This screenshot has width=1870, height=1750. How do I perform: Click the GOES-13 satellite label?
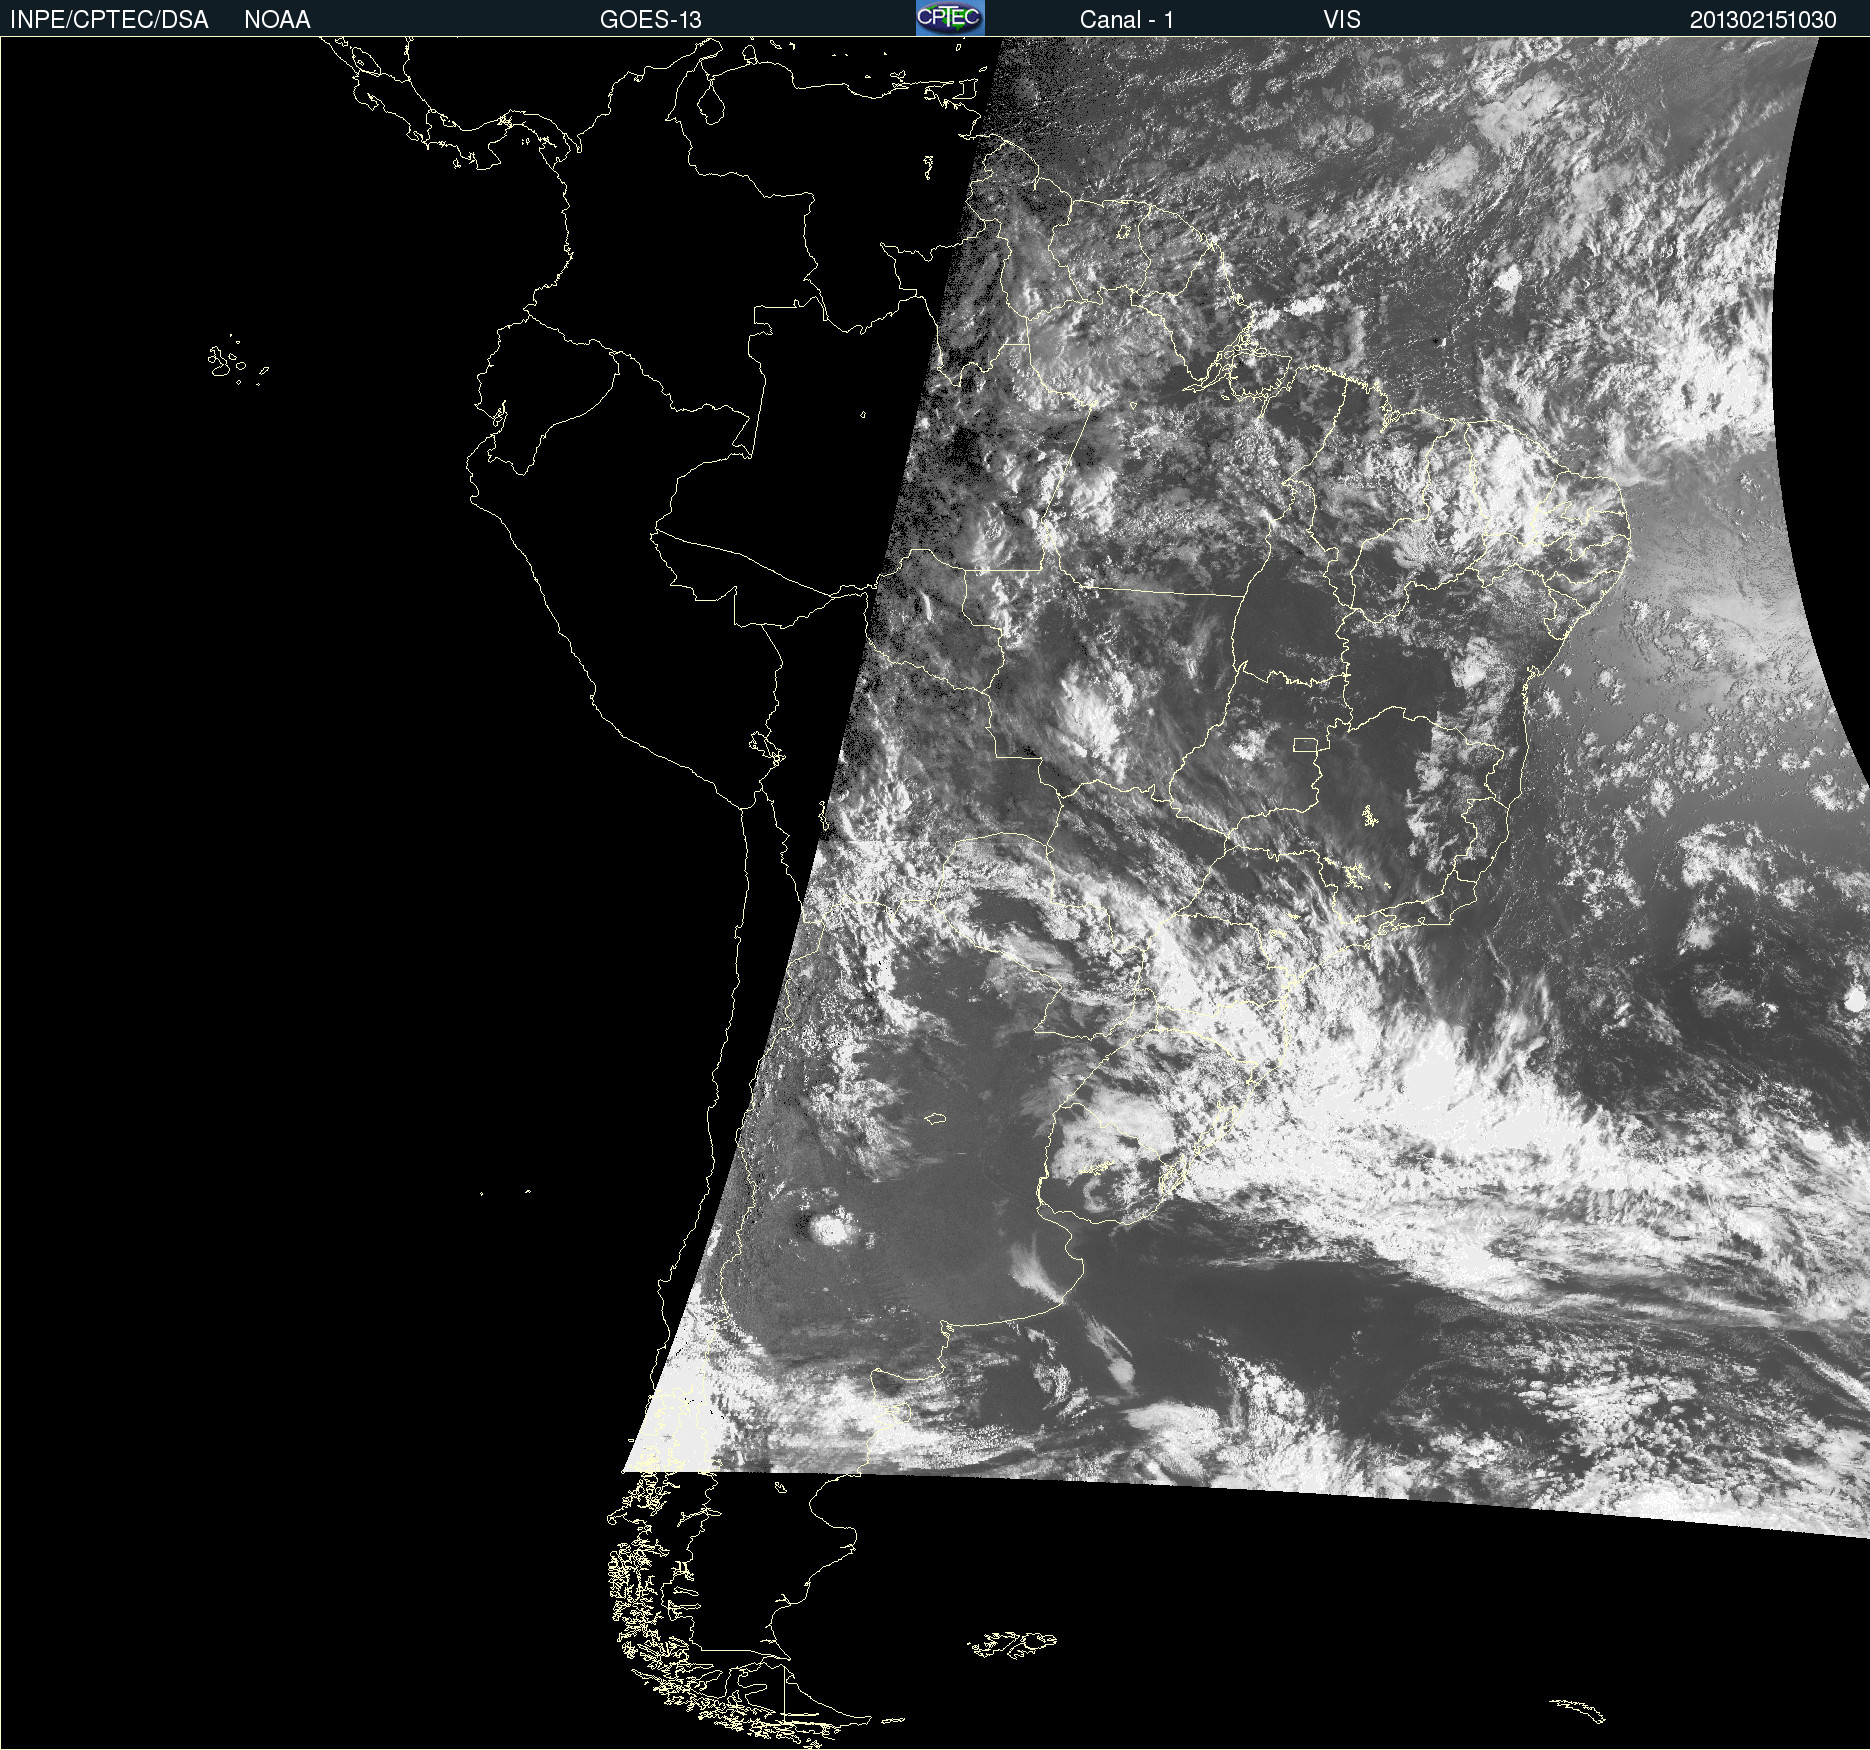651,20
